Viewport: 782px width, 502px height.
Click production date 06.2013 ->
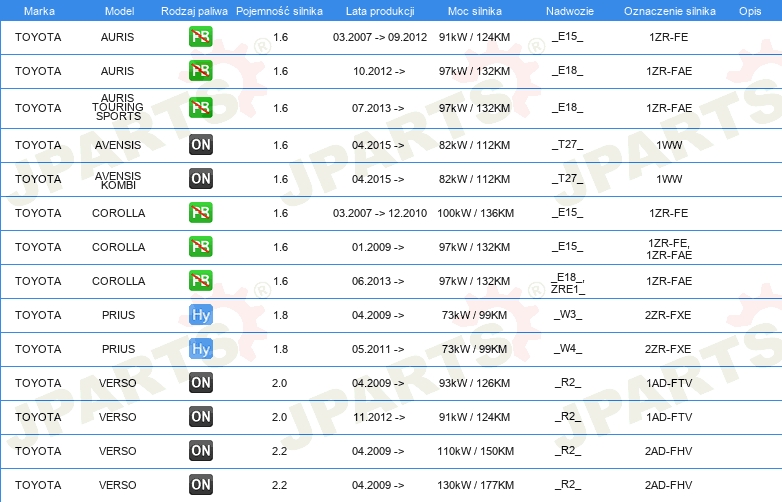(x=378, y=281)
